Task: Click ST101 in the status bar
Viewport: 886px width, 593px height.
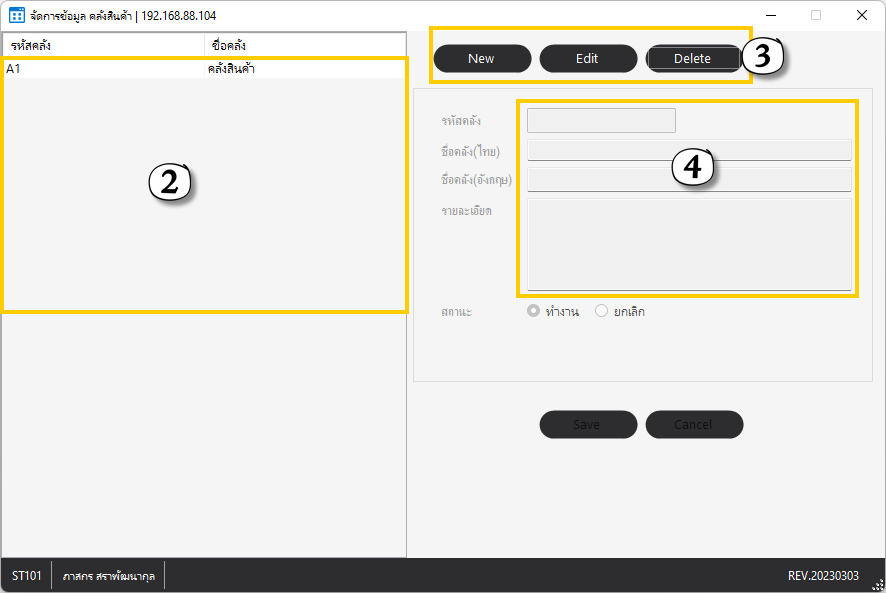Action: tap(26, 577)
